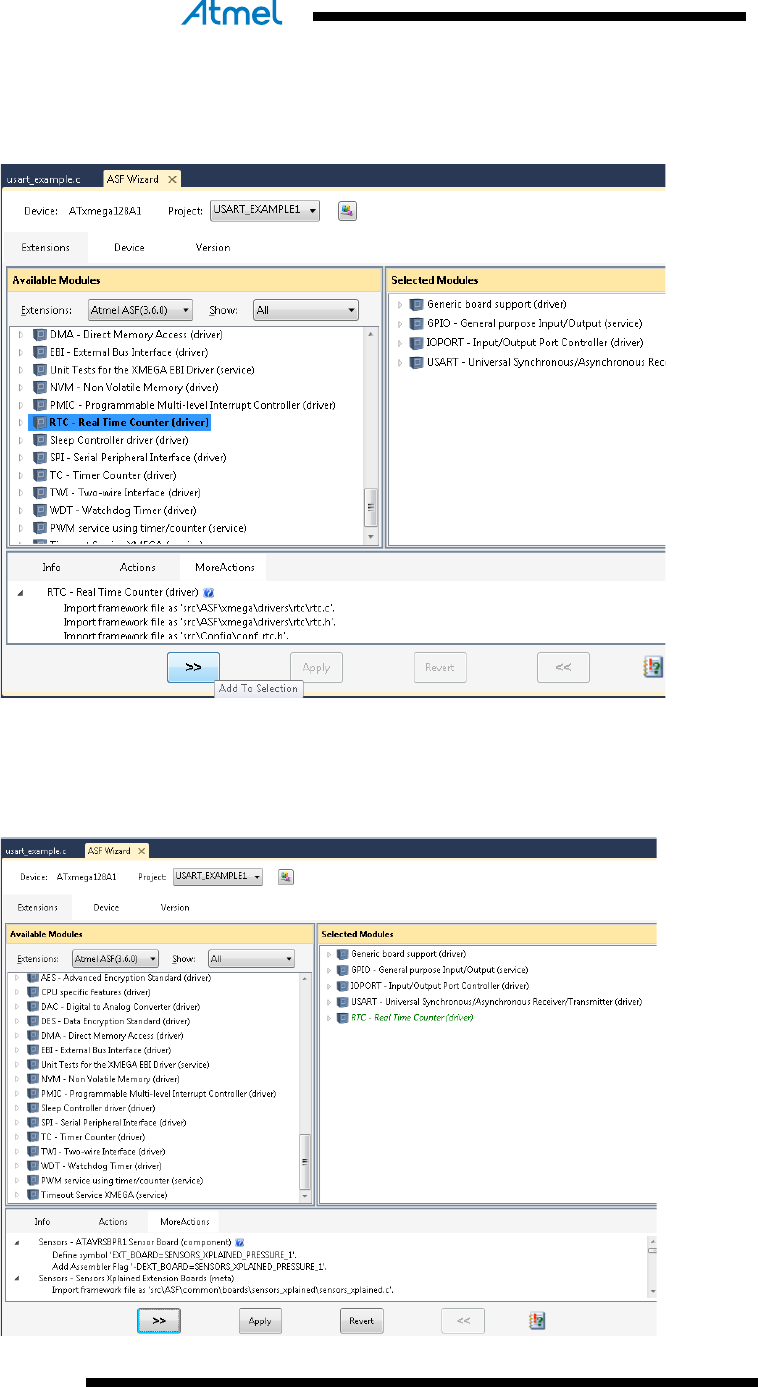Click the DES Data Encryption Standard module icon
Screen dimensions: 758x1387
(33, 1021)
